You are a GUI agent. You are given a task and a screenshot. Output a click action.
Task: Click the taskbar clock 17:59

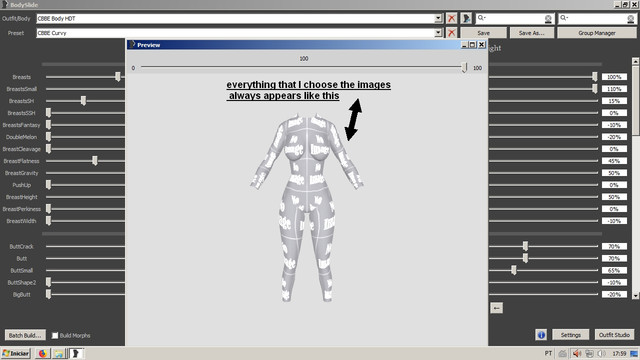tap(619, 353)
